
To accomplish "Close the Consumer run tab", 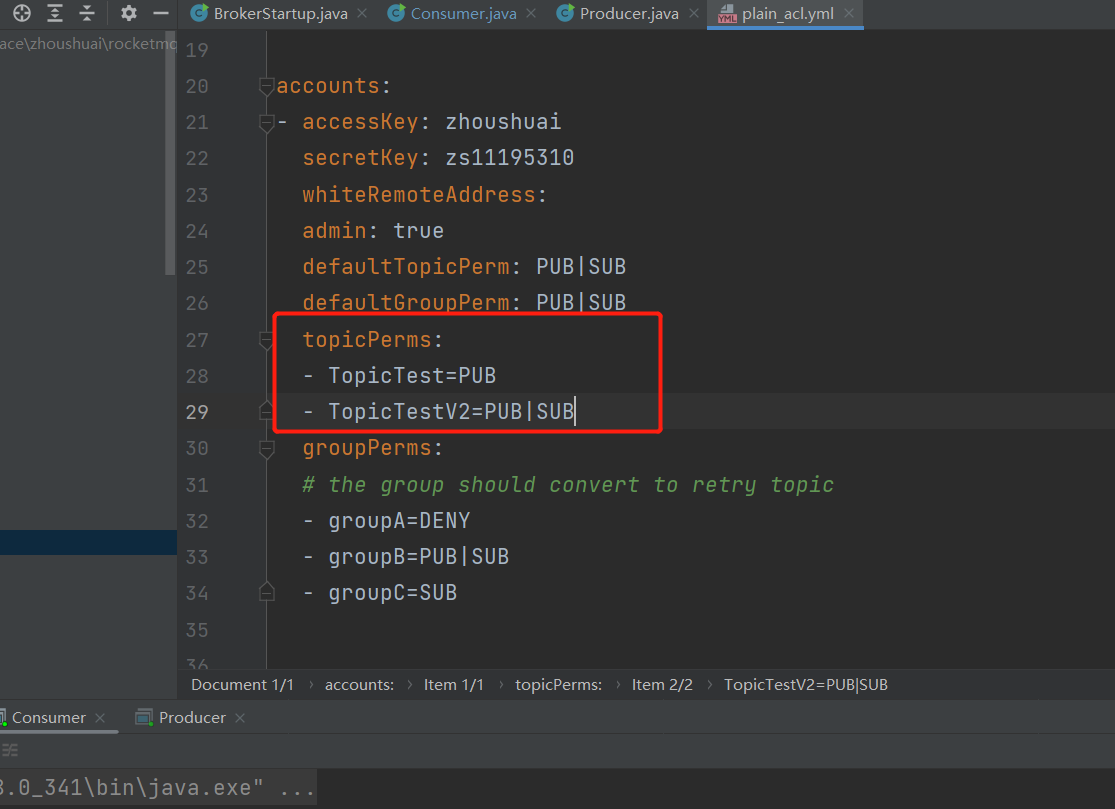I will pos(100,718).
